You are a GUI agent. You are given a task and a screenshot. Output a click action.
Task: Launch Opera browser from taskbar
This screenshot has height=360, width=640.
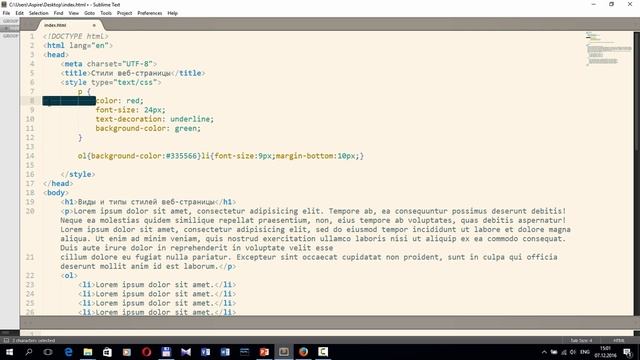click(147, 352)
